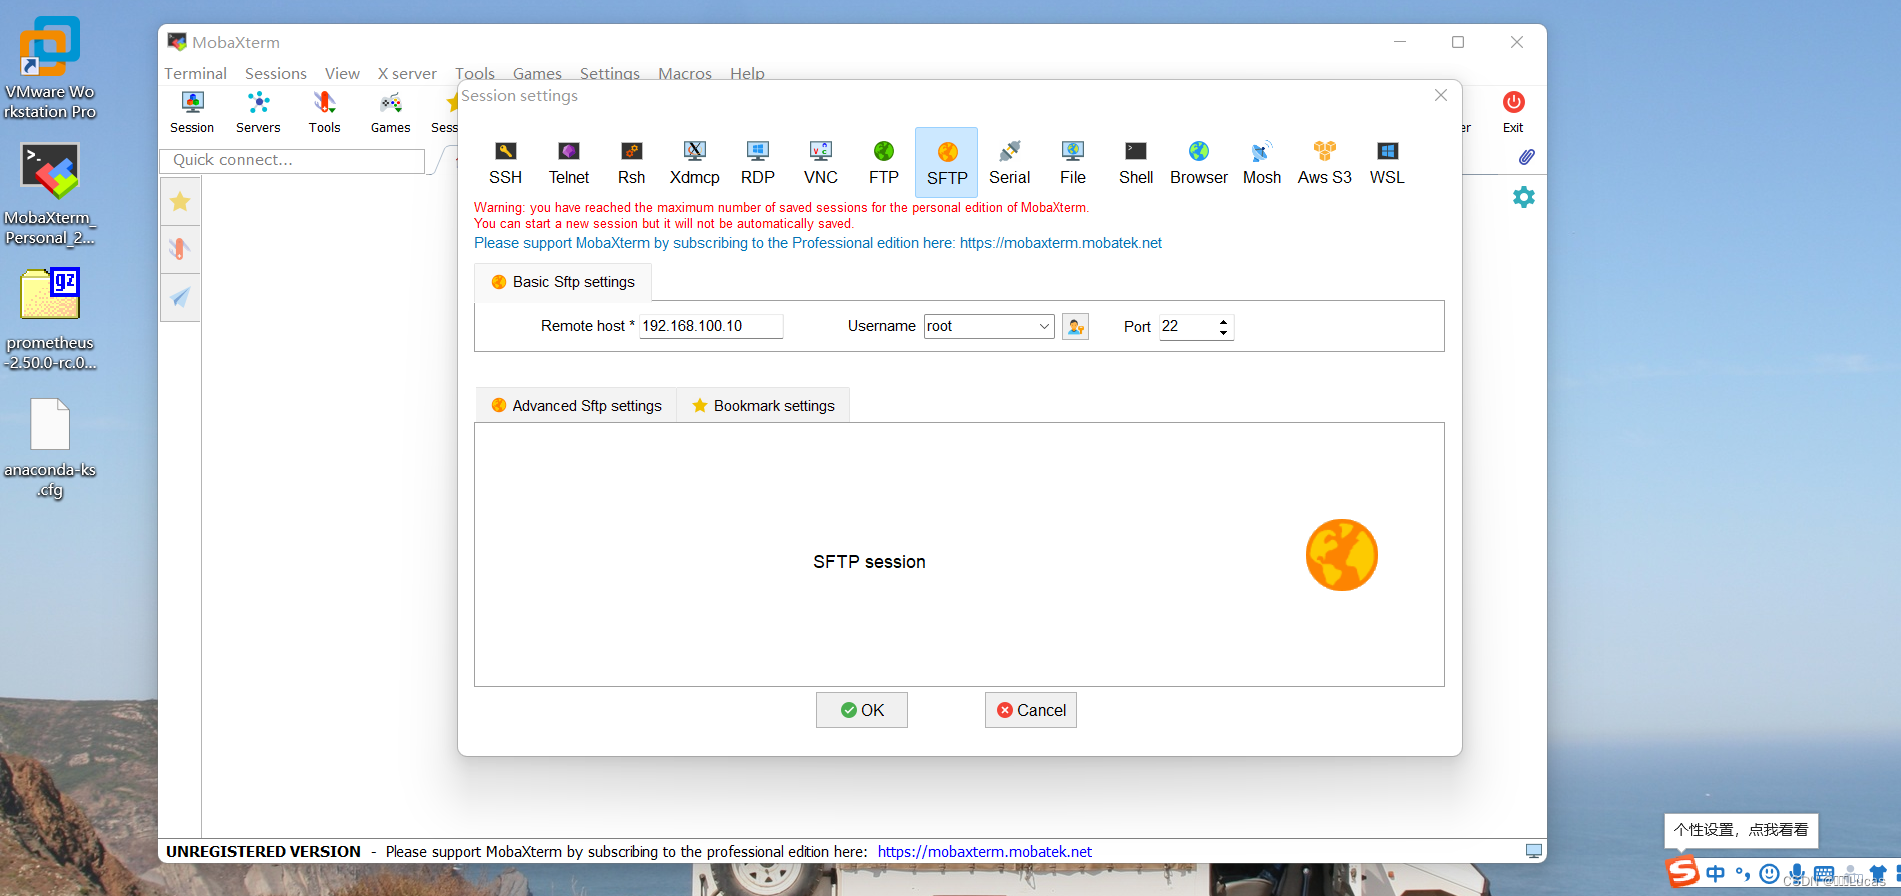Choose the Mosh session type

pos(1261,163)
